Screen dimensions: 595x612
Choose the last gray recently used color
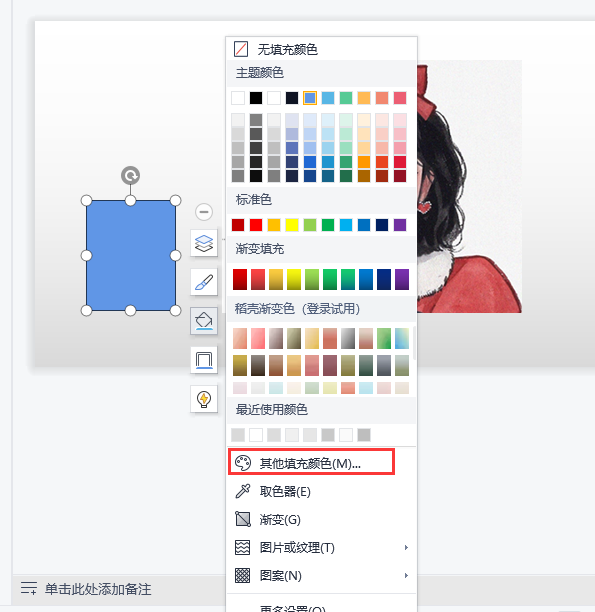(x=364, y=435)
